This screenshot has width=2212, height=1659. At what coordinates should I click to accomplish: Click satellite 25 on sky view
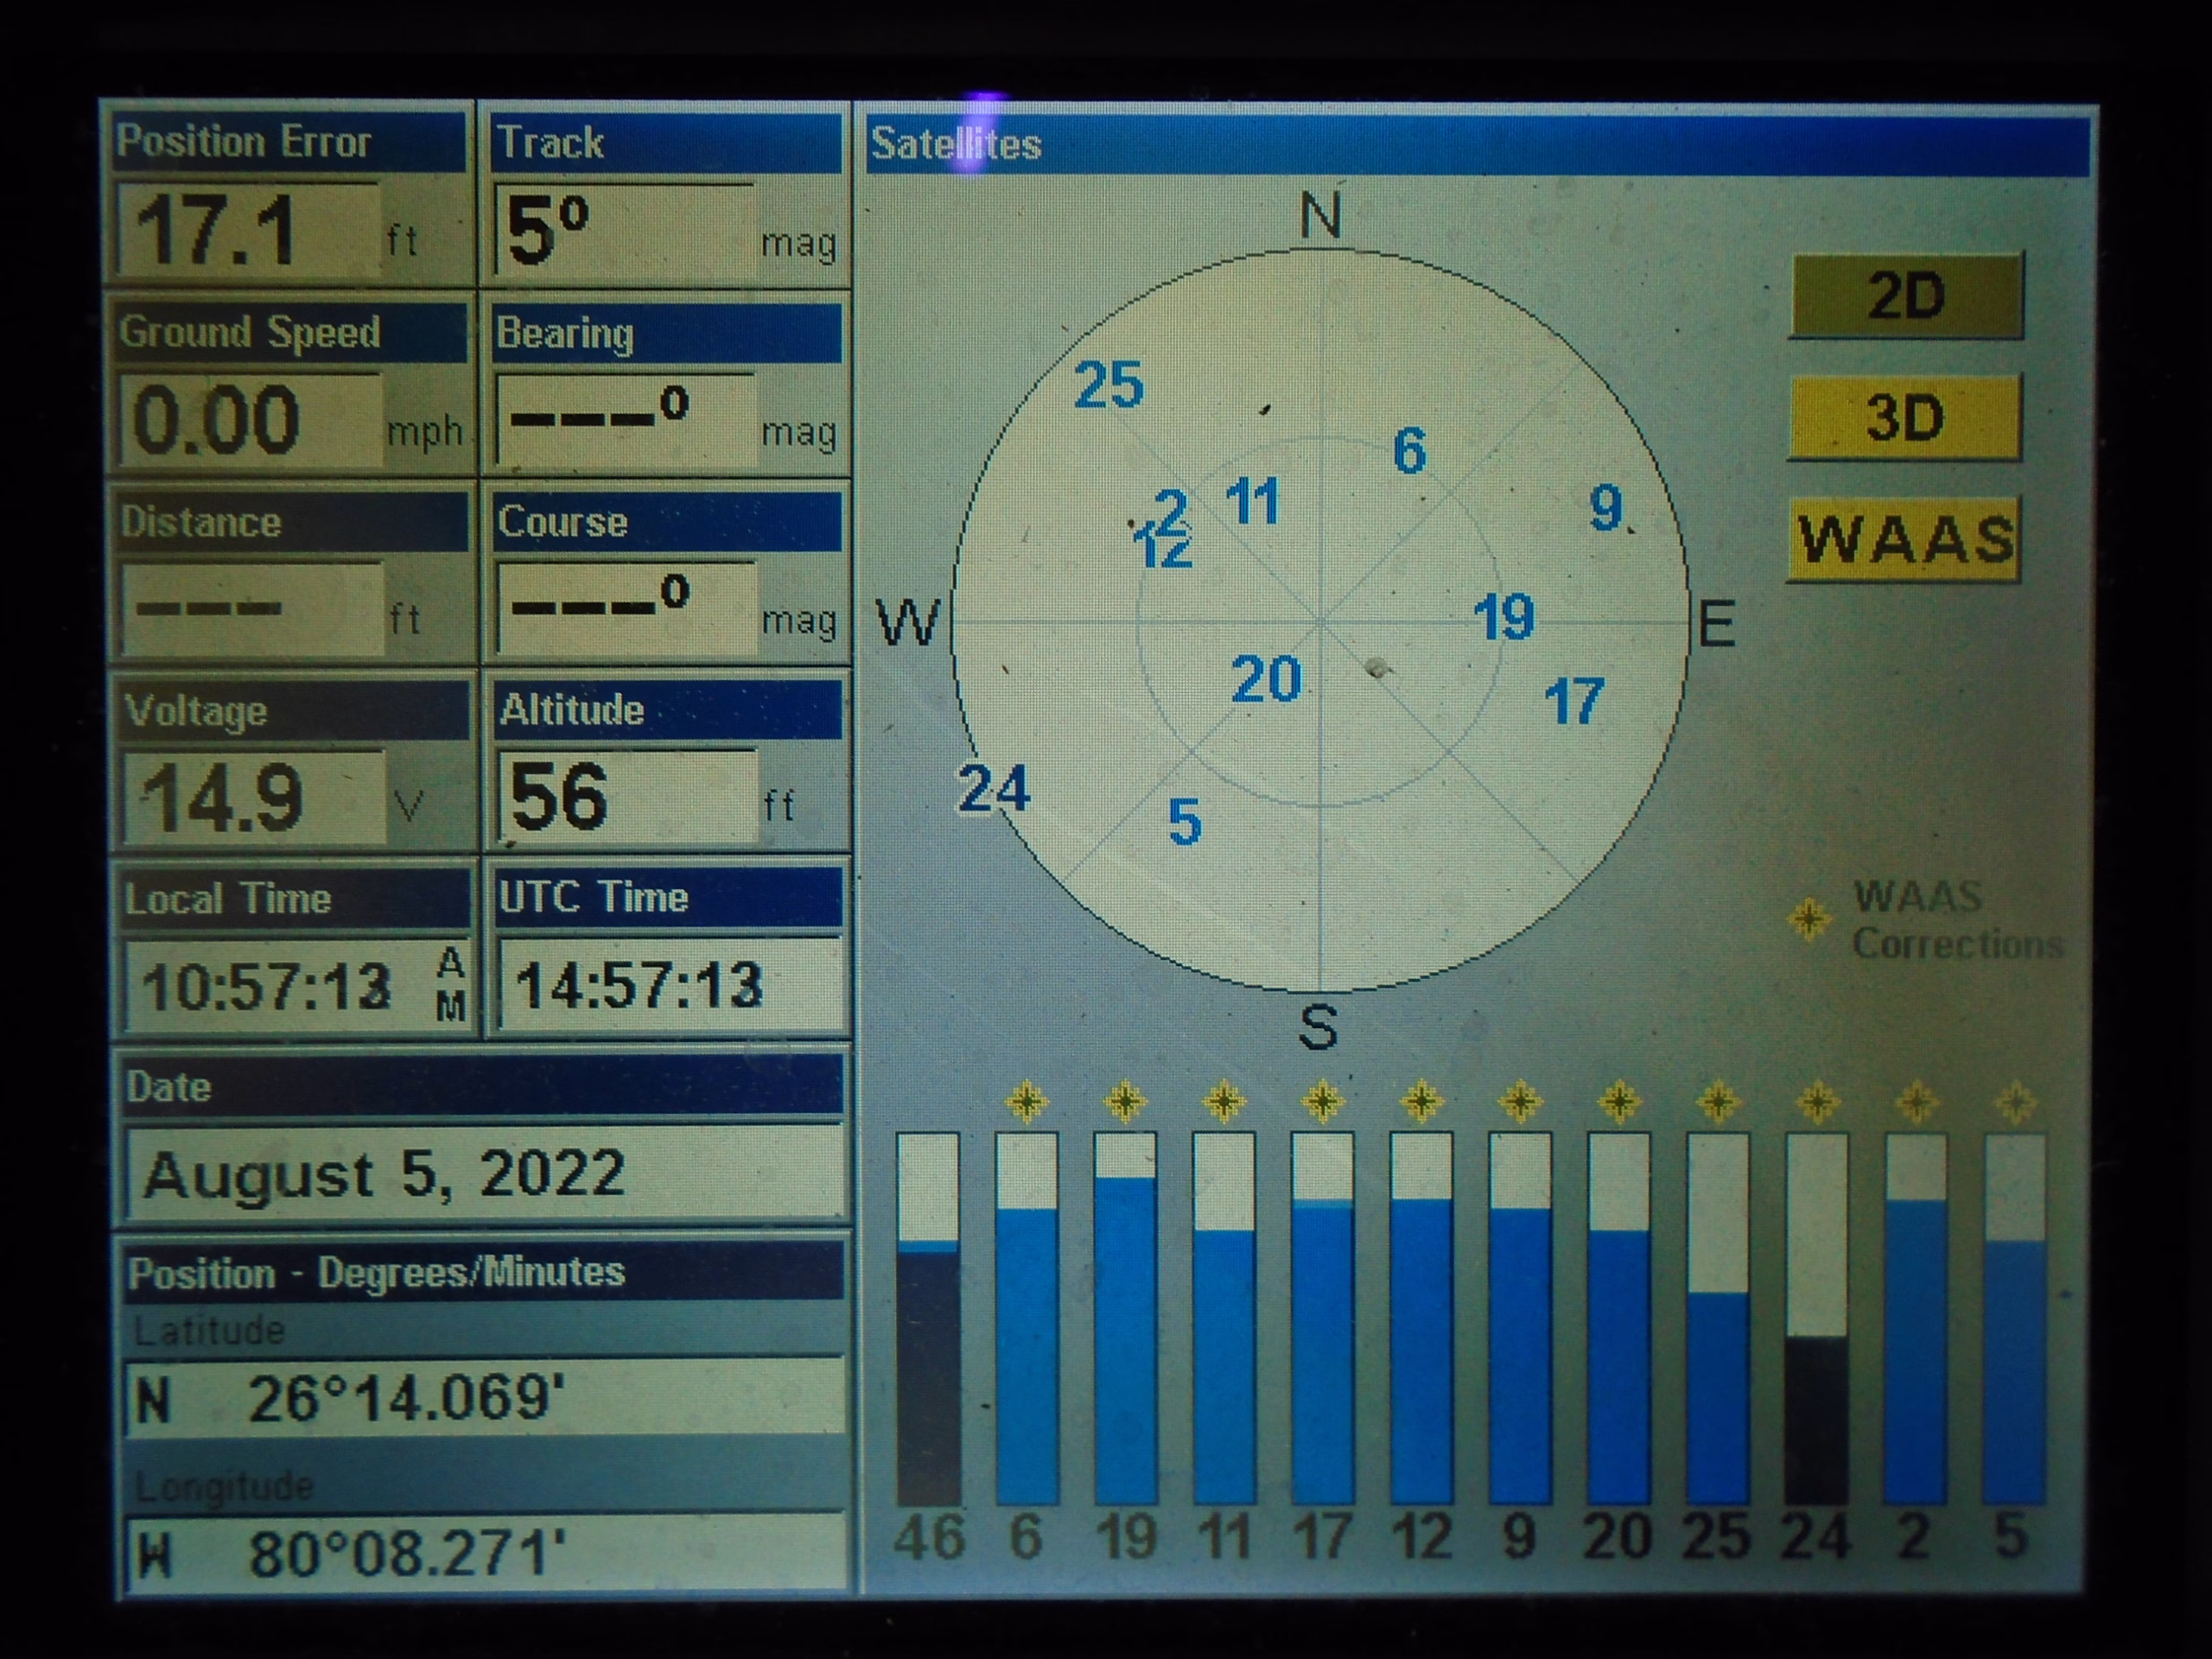click(1108, 385)
